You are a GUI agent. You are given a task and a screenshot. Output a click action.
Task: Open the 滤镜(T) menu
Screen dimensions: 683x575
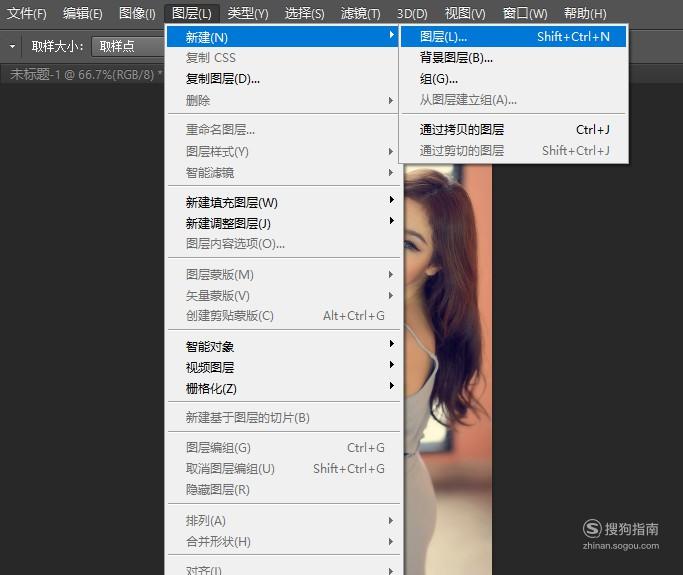point(361,14)
